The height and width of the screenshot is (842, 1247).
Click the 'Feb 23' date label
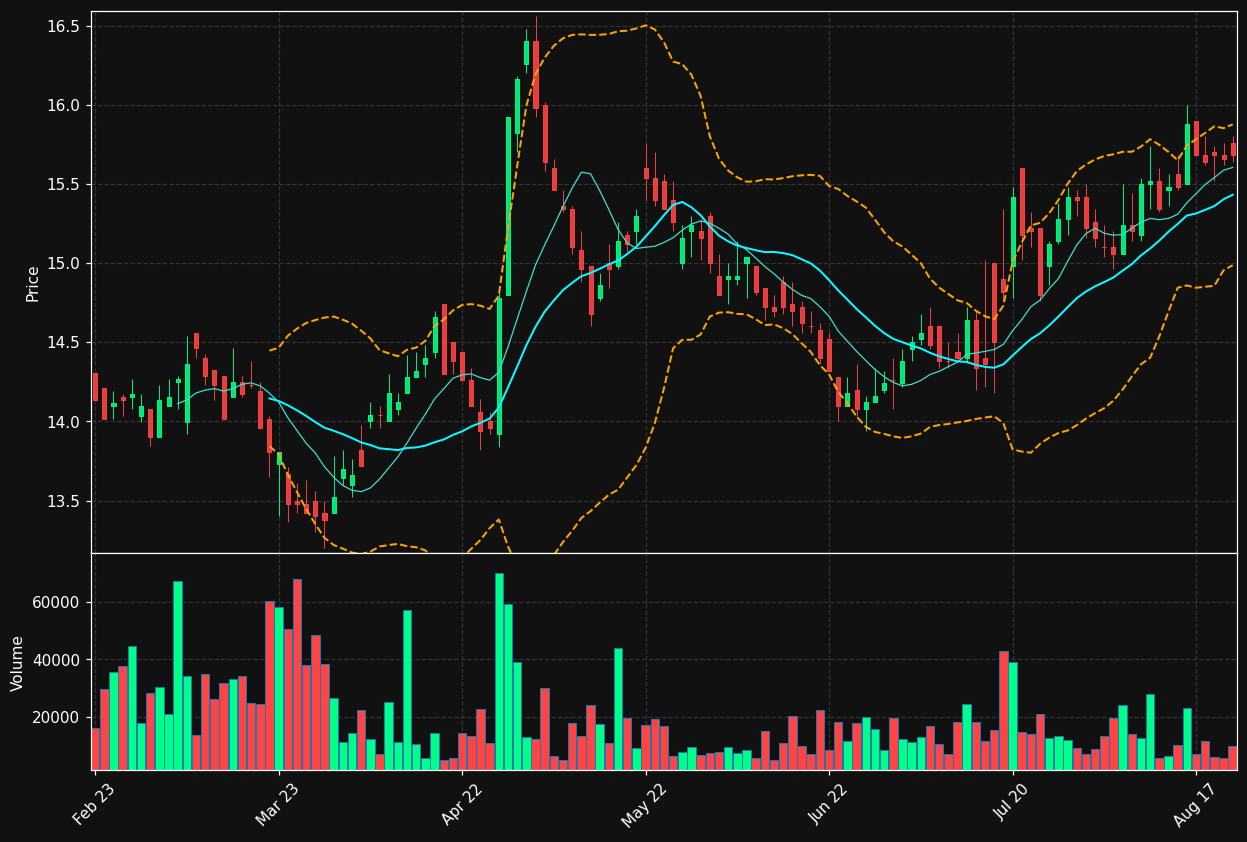click(93, 803)
